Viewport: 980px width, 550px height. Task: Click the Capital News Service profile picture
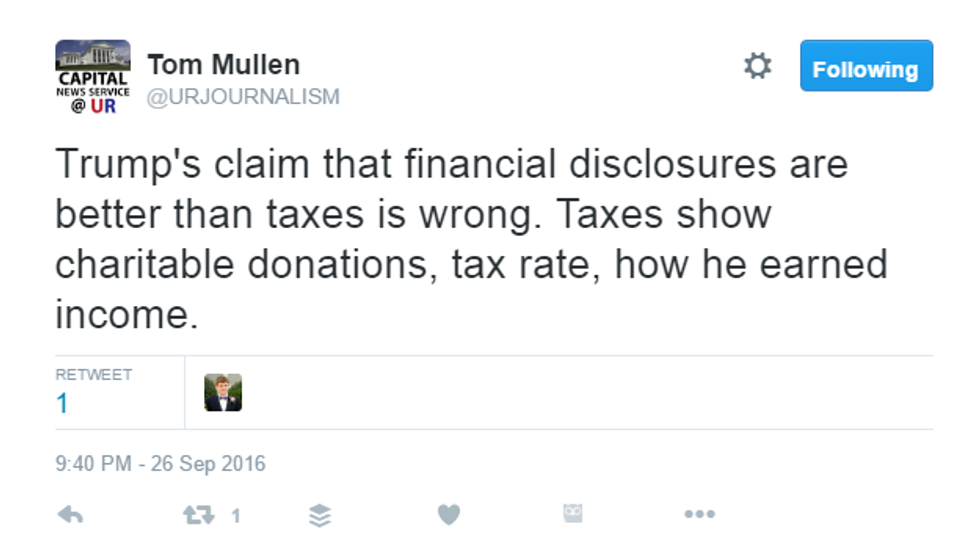92,76
